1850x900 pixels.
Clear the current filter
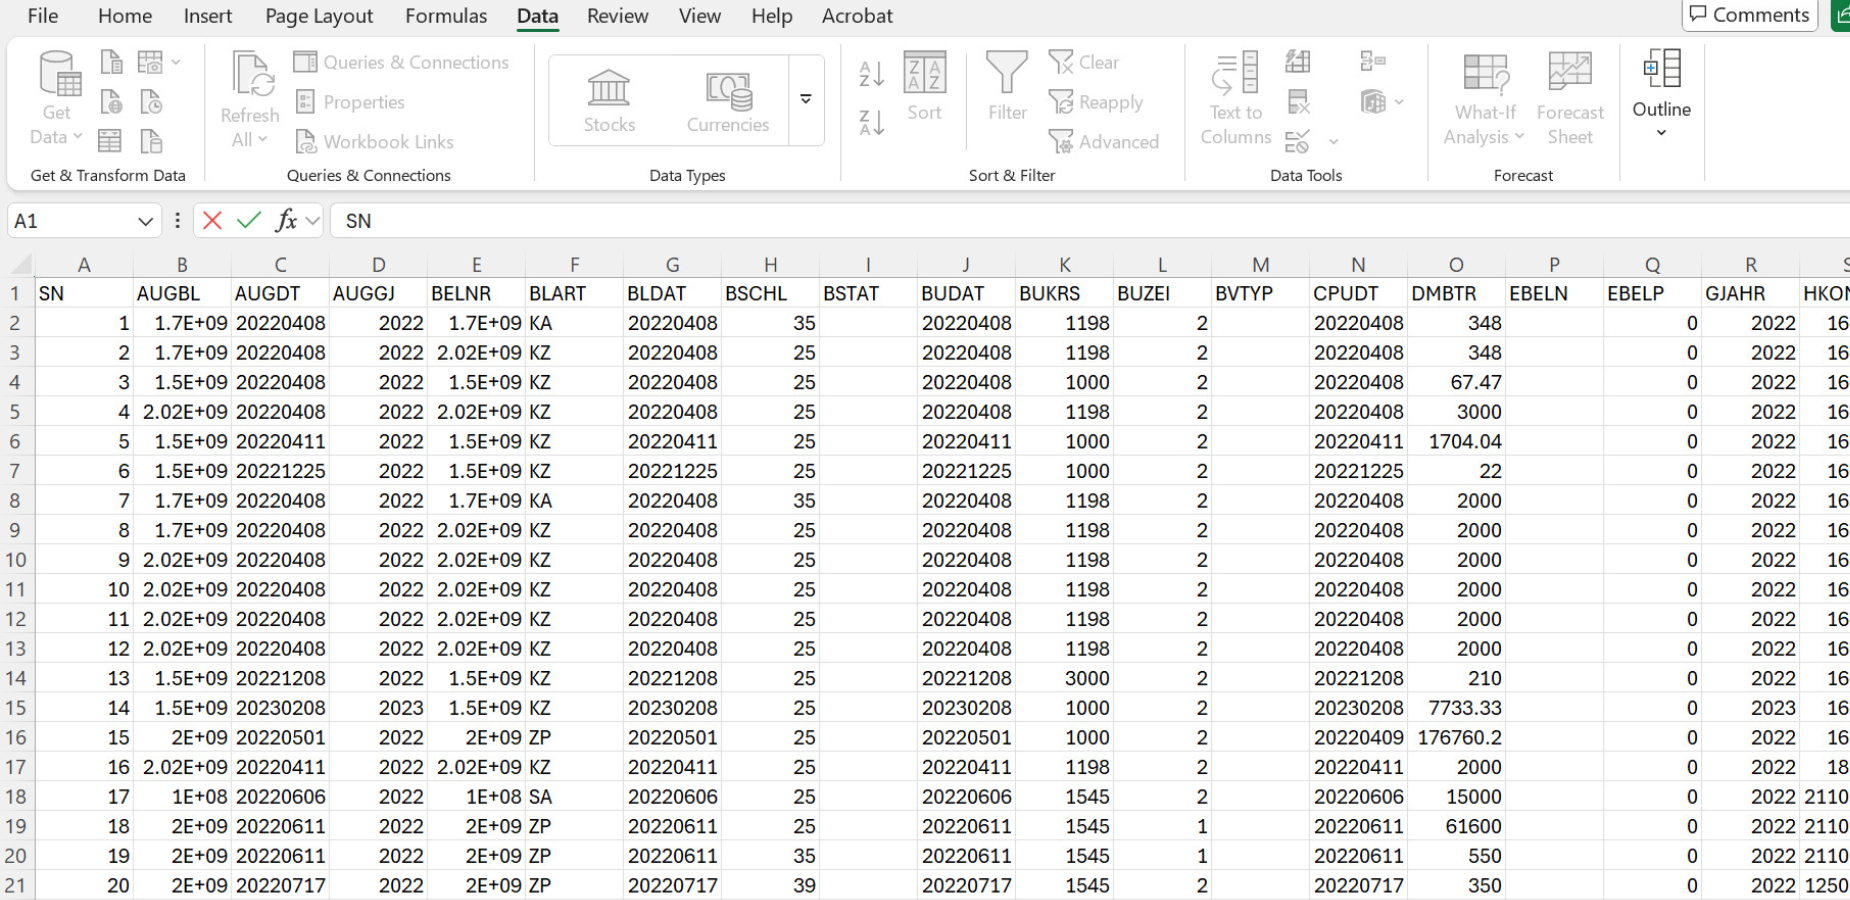1084,62
